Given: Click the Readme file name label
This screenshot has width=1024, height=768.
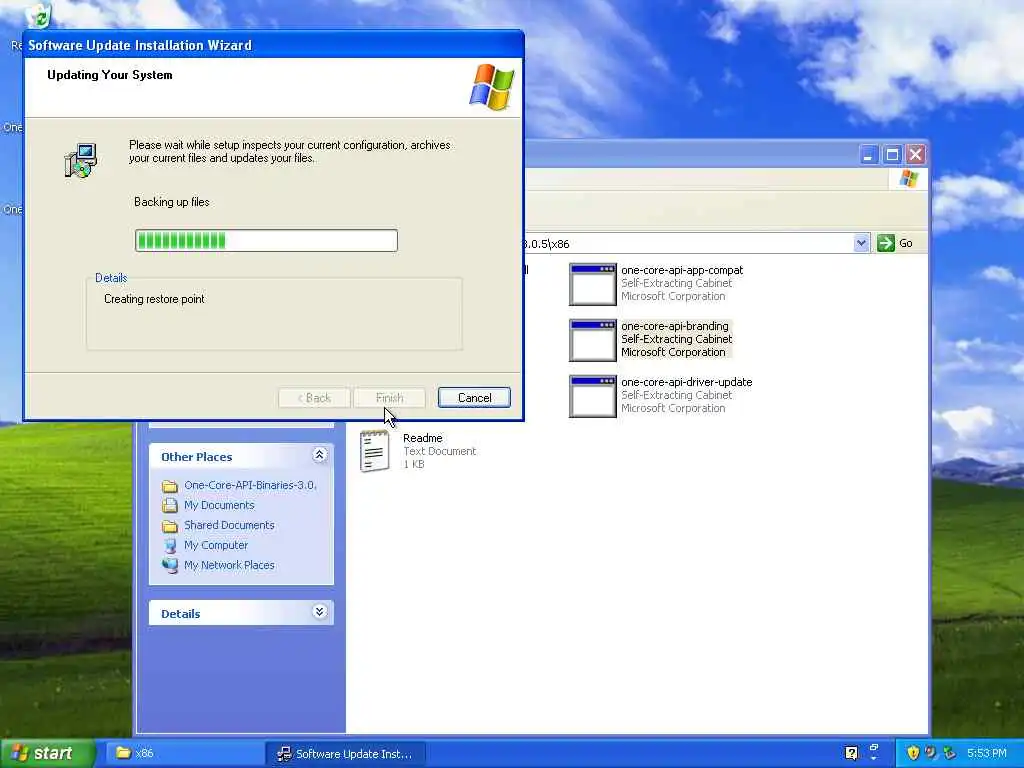Looking at the screenshot, I should point(423,438).
